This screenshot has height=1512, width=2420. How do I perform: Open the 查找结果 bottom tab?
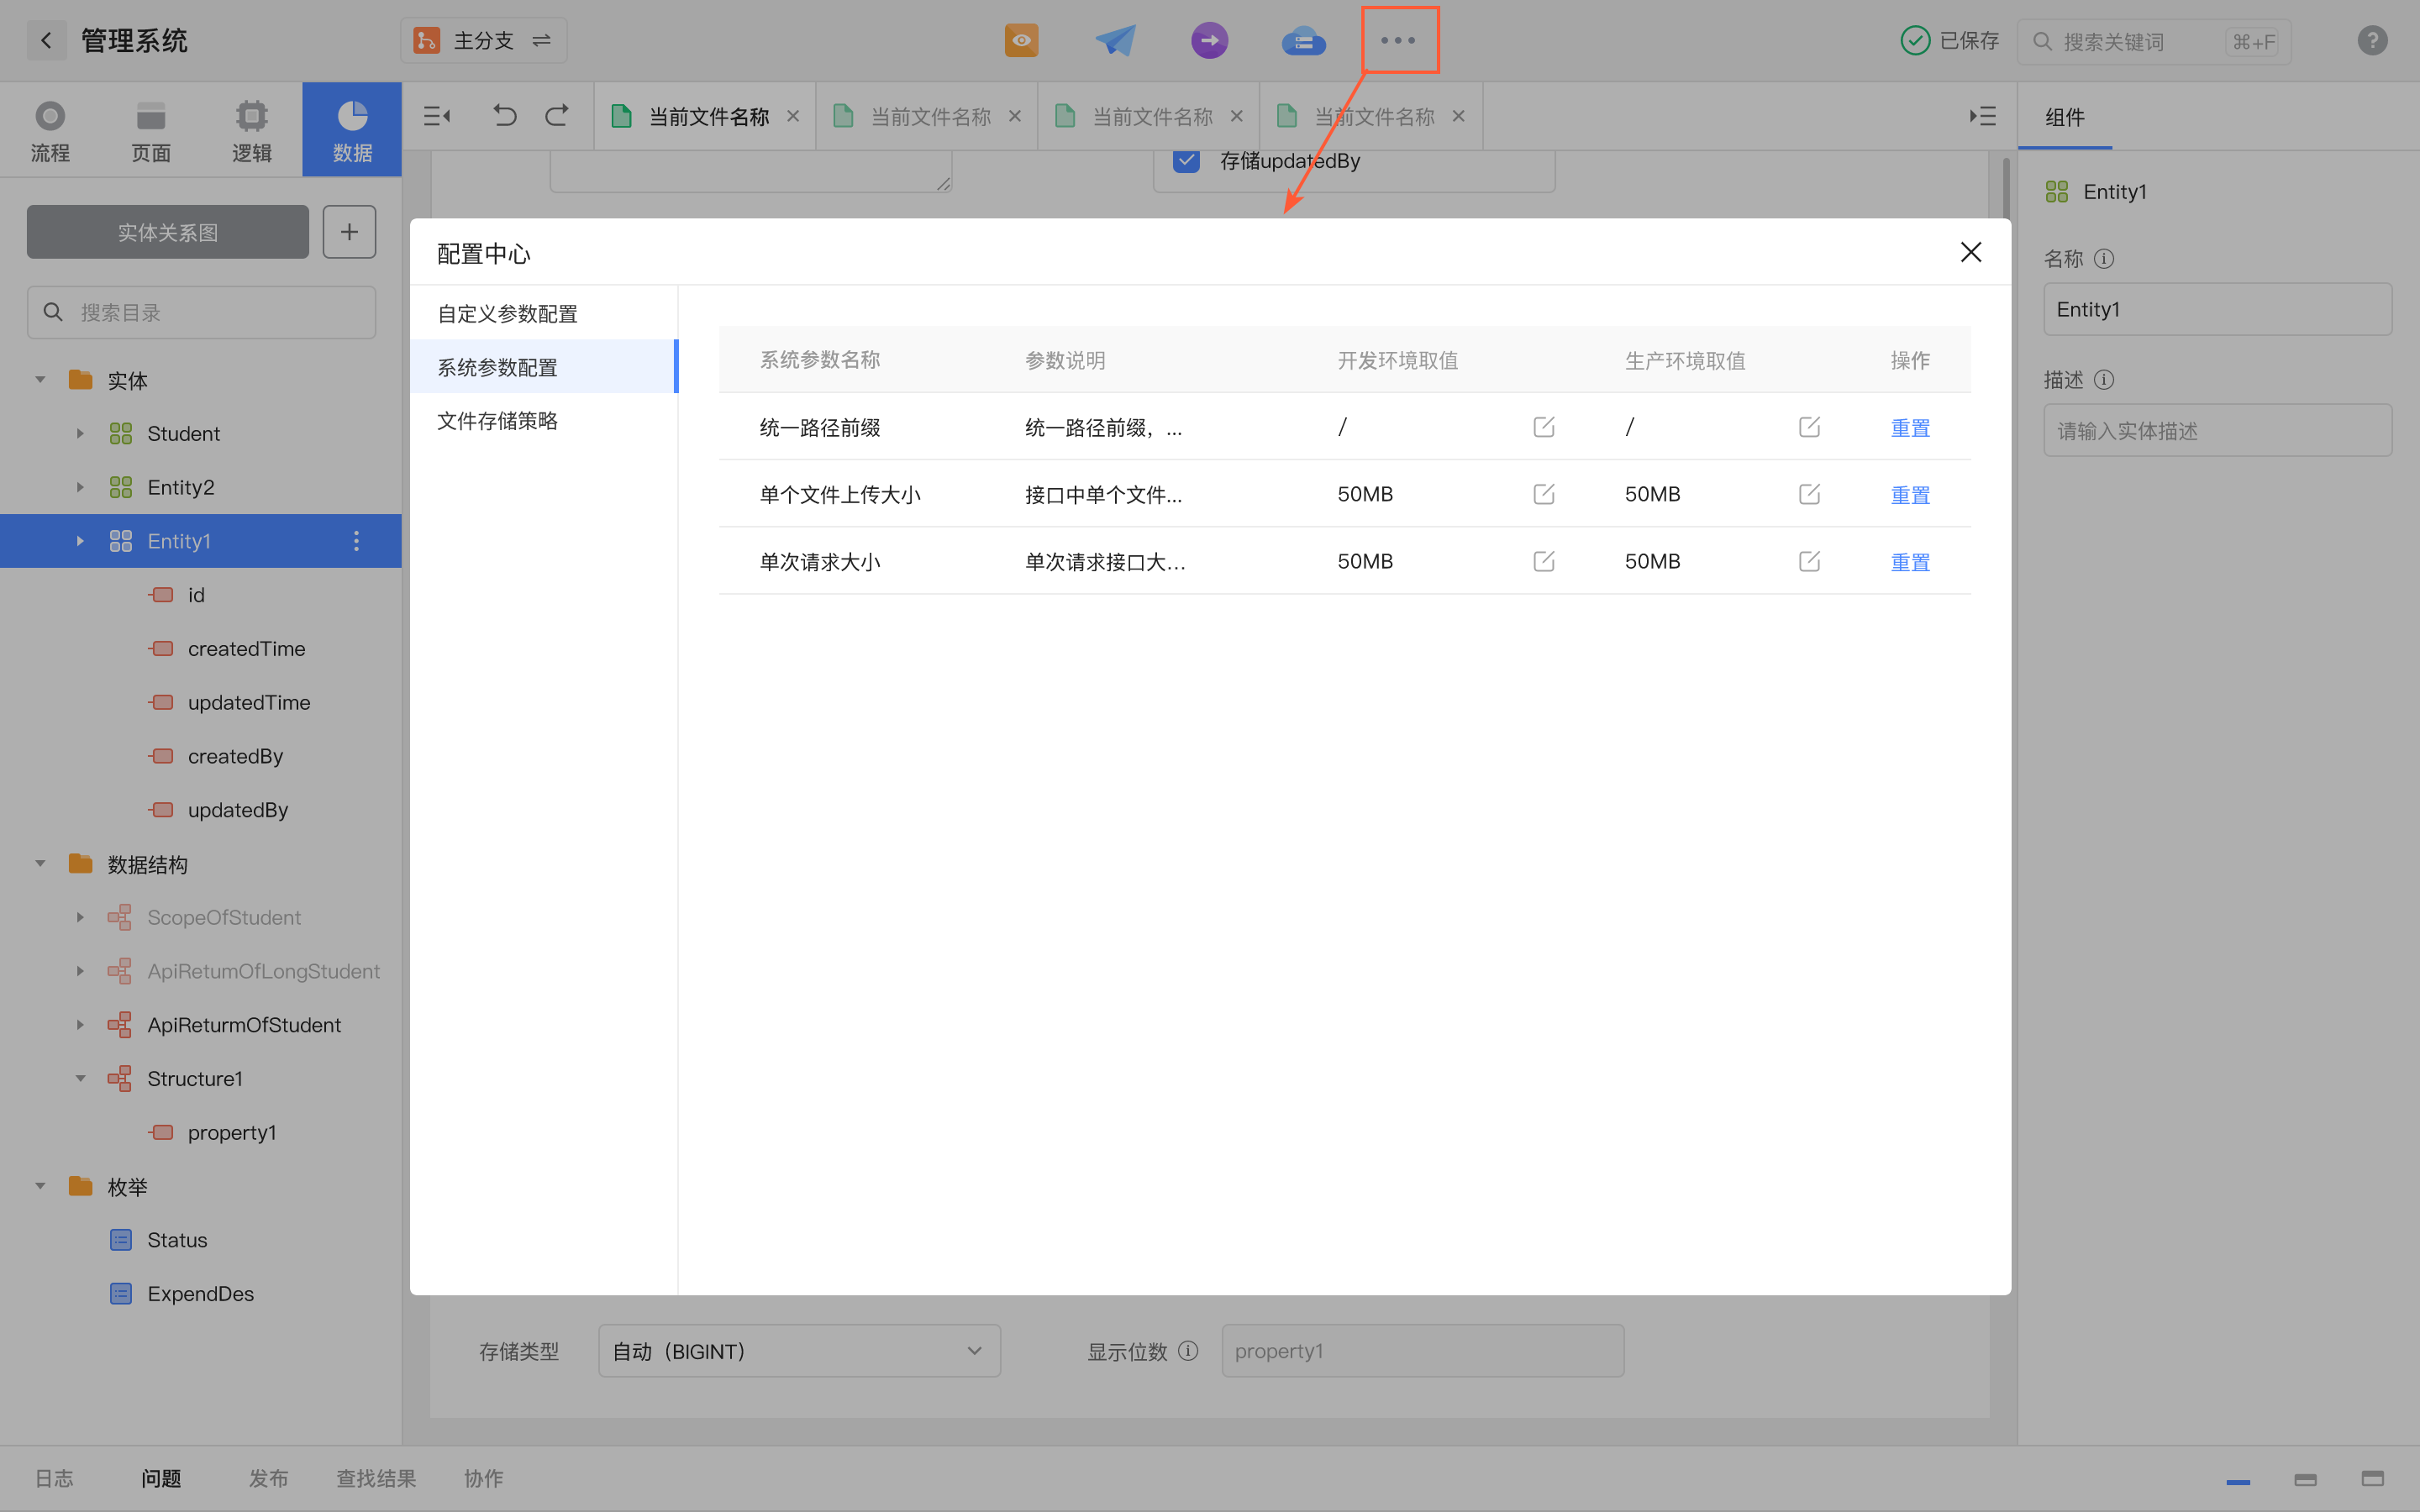click(x=376, y=1478)
